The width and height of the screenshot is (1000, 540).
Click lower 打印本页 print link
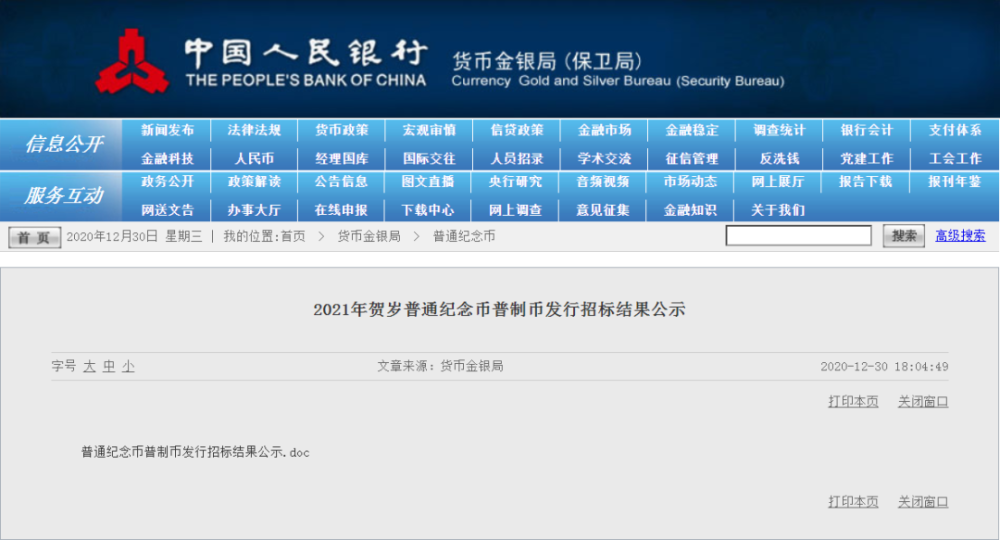(853, 502)
